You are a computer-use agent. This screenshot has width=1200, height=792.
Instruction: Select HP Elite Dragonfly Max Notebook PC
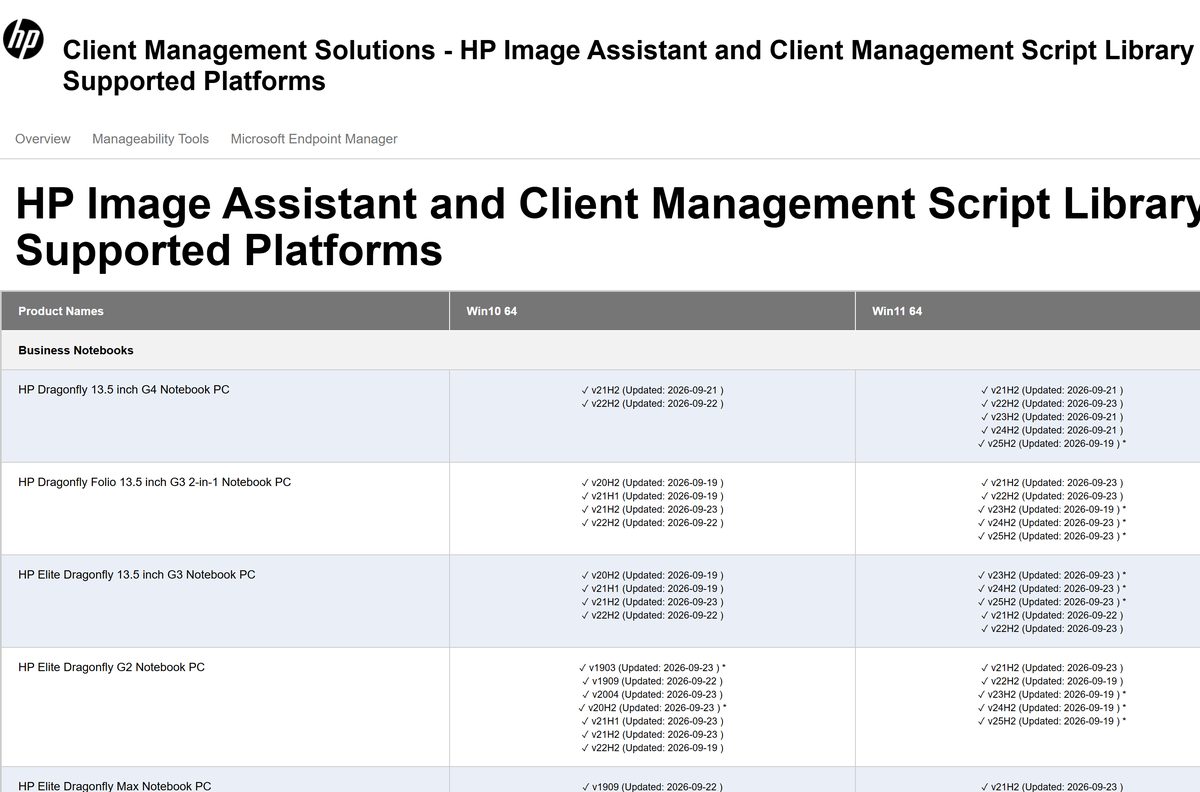[115, 787]
